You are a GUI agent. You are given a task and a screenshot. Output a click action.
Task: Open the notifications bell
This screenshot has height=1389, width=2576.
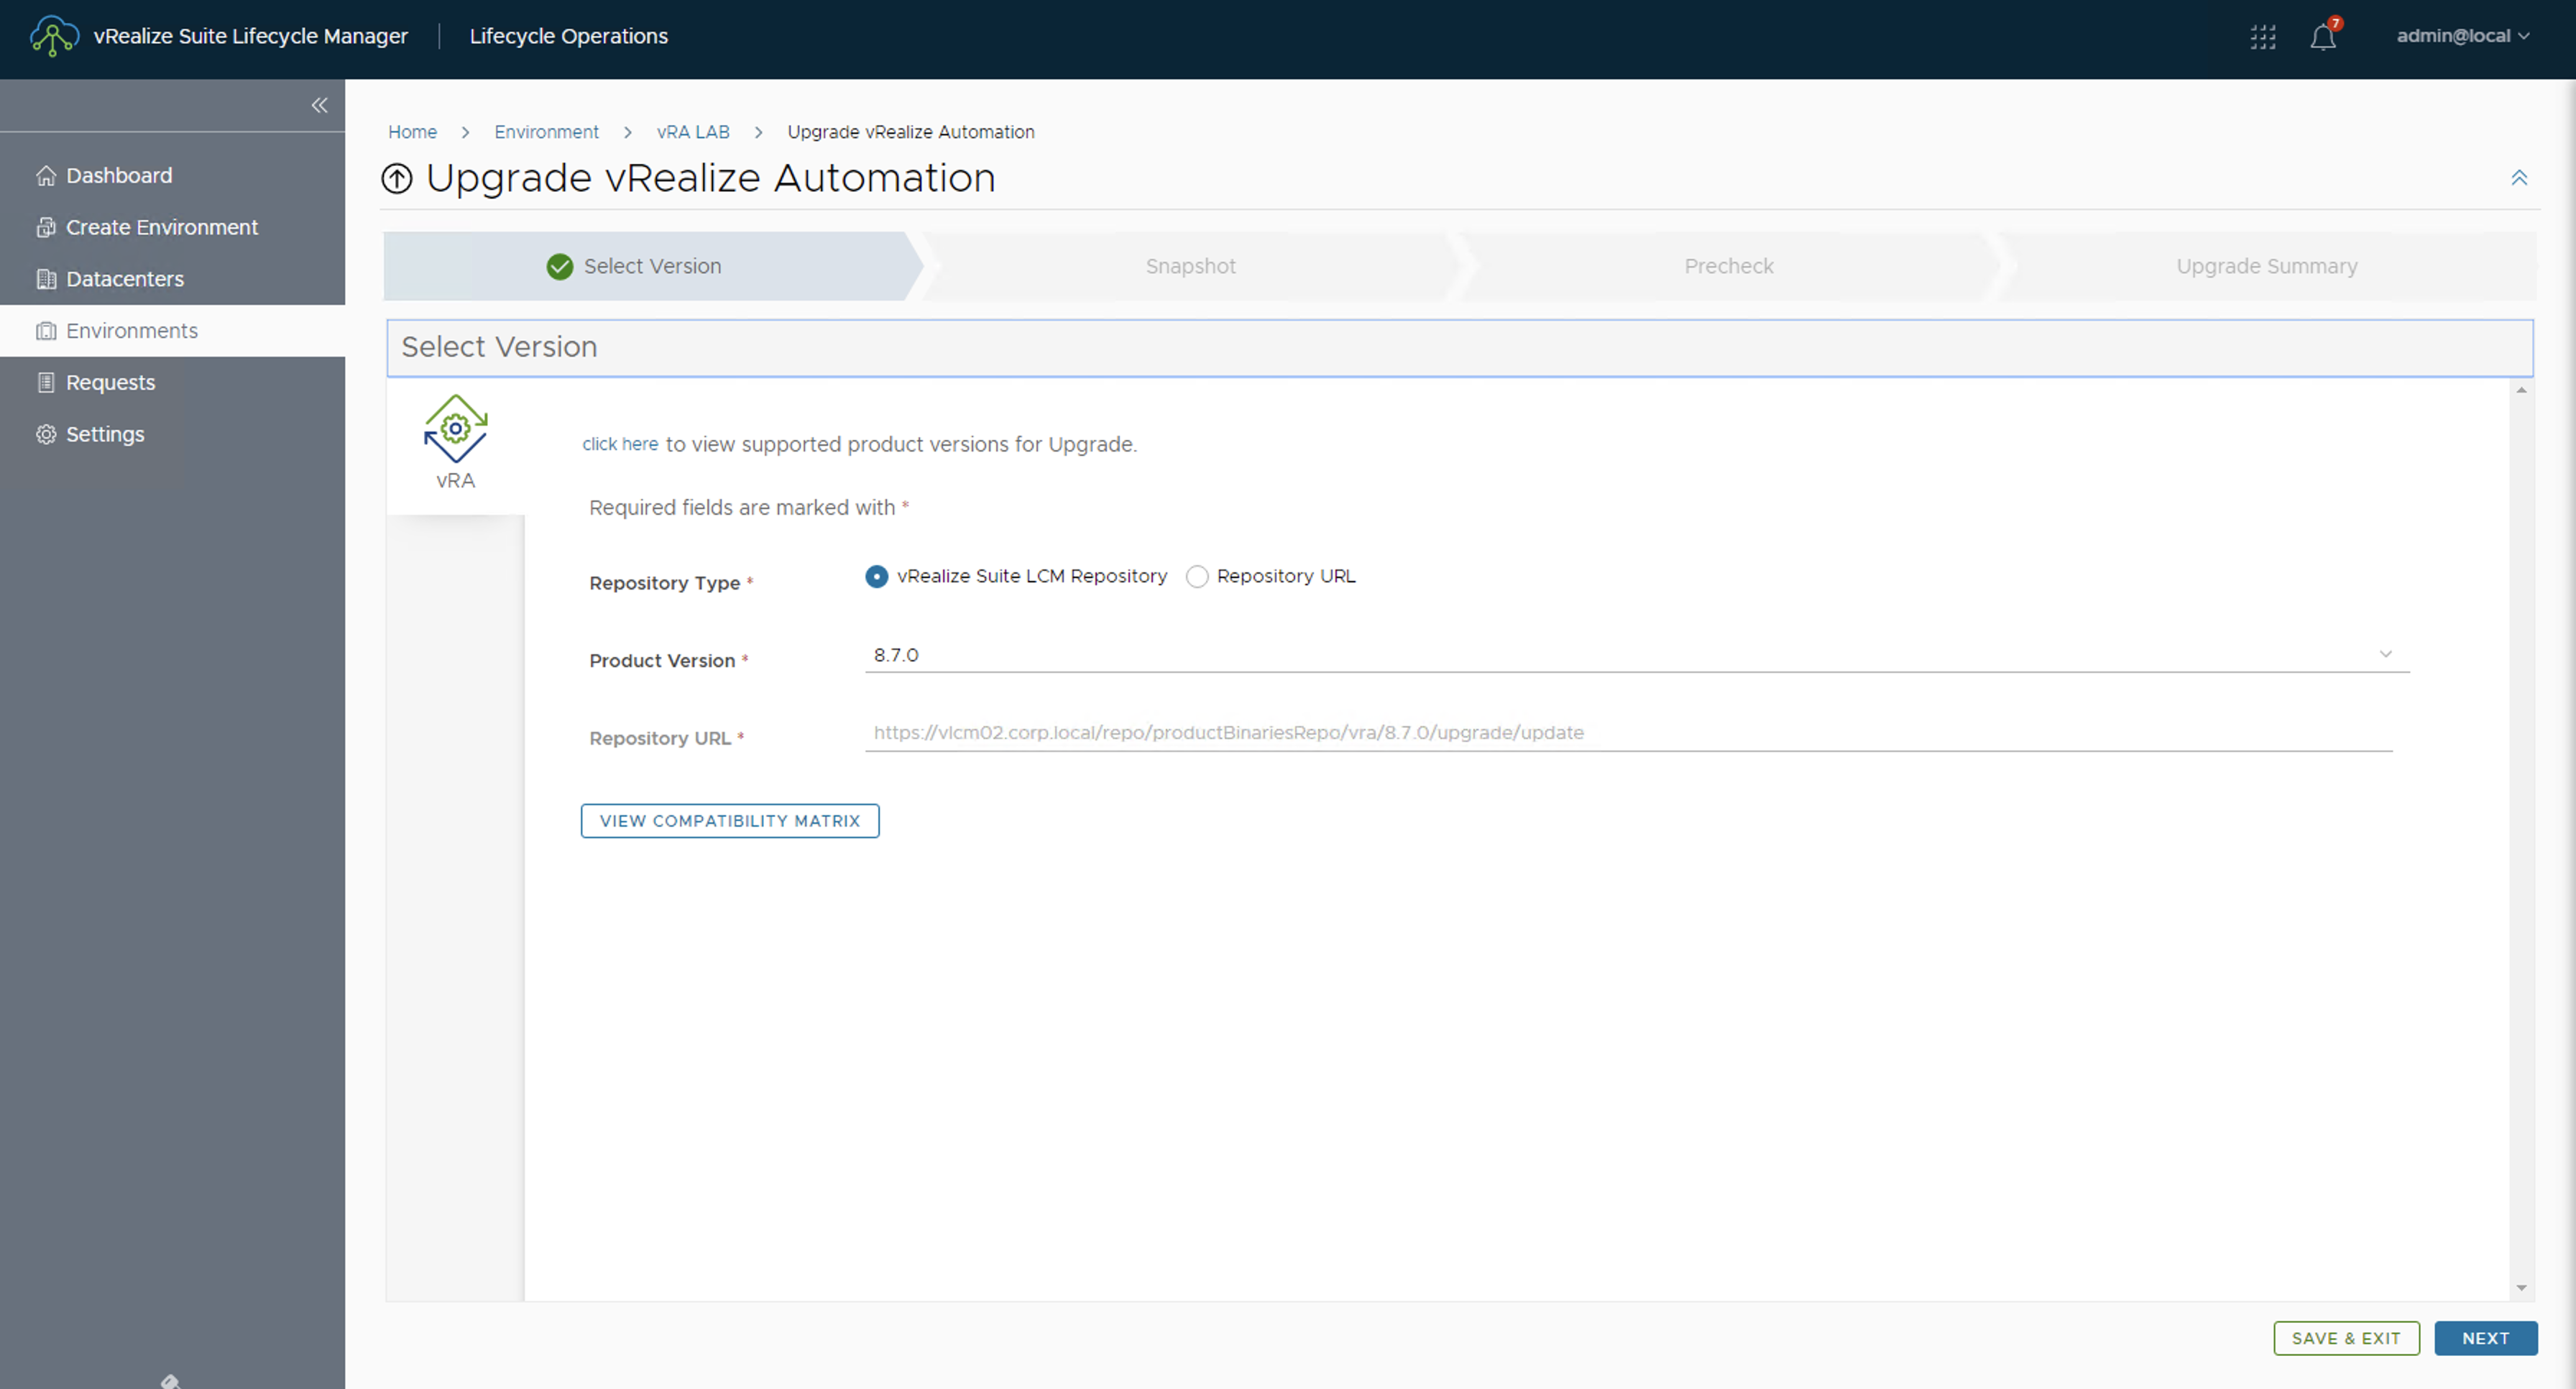point(2322,37)
